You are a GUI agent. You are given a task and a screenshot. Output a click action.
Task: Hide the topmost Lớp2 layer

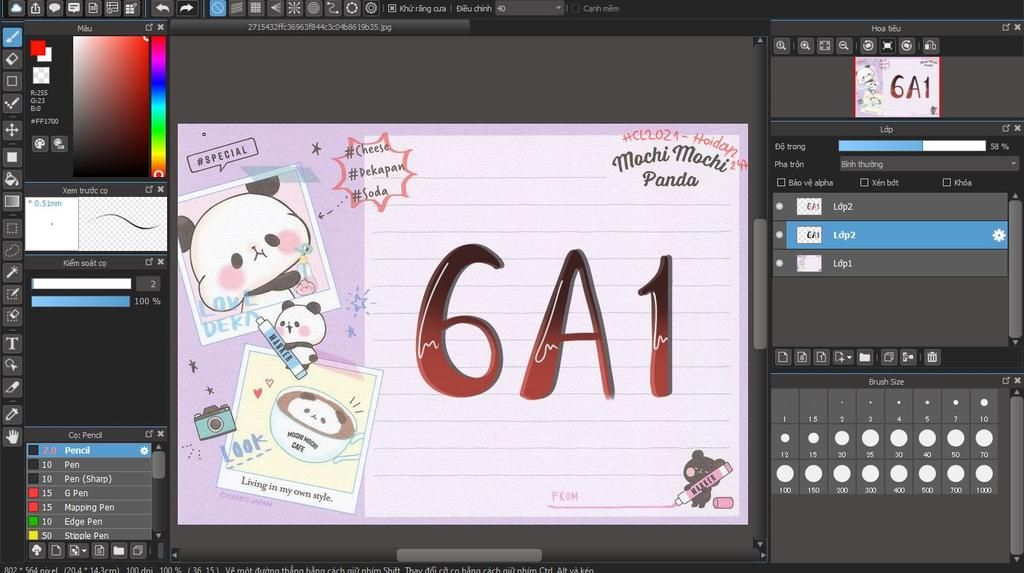click(779, 206)
